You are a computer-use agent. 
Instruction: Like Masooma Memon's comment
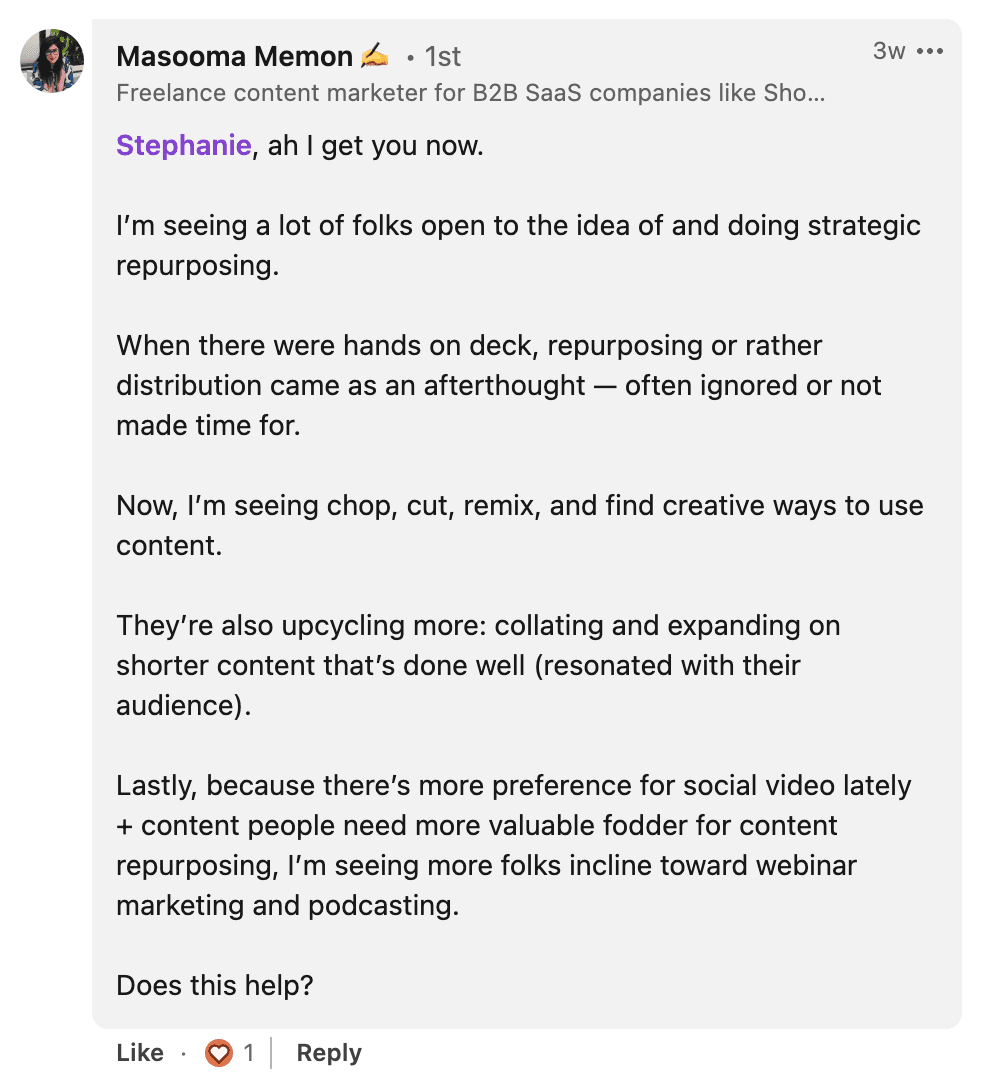140,1053
